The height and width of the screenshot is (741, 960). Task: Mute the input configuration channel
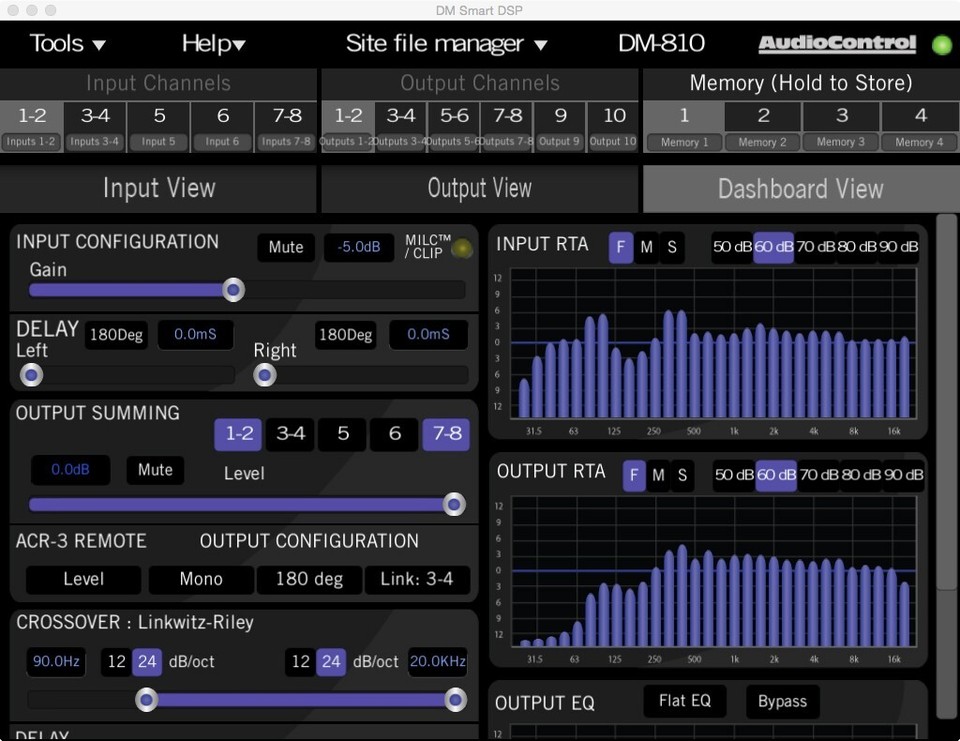click(285, 247)
